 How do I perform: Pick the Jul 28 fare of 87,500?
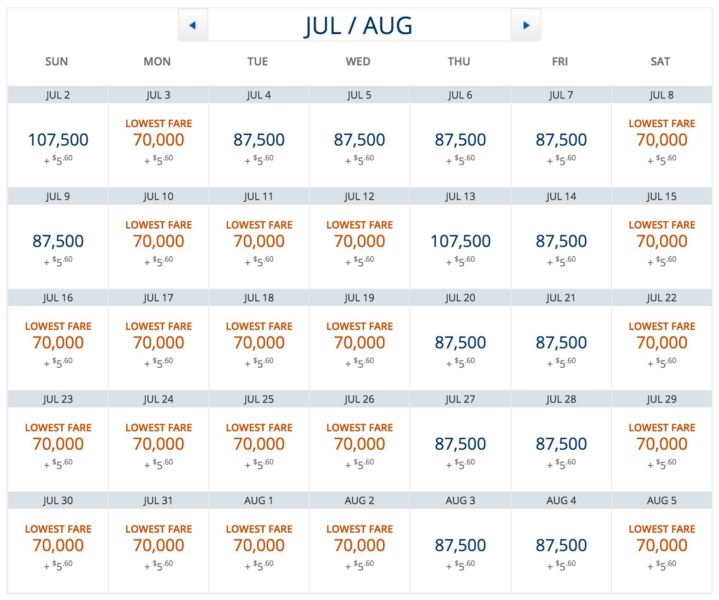pyautogui.click(x=561, y=444)
